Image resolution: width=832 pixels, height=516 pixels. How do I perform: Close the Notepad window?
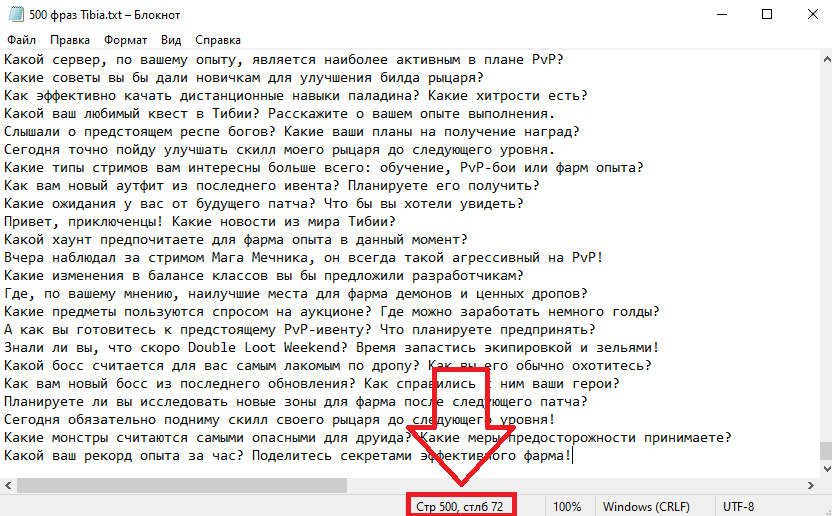(x=812, y=14)
